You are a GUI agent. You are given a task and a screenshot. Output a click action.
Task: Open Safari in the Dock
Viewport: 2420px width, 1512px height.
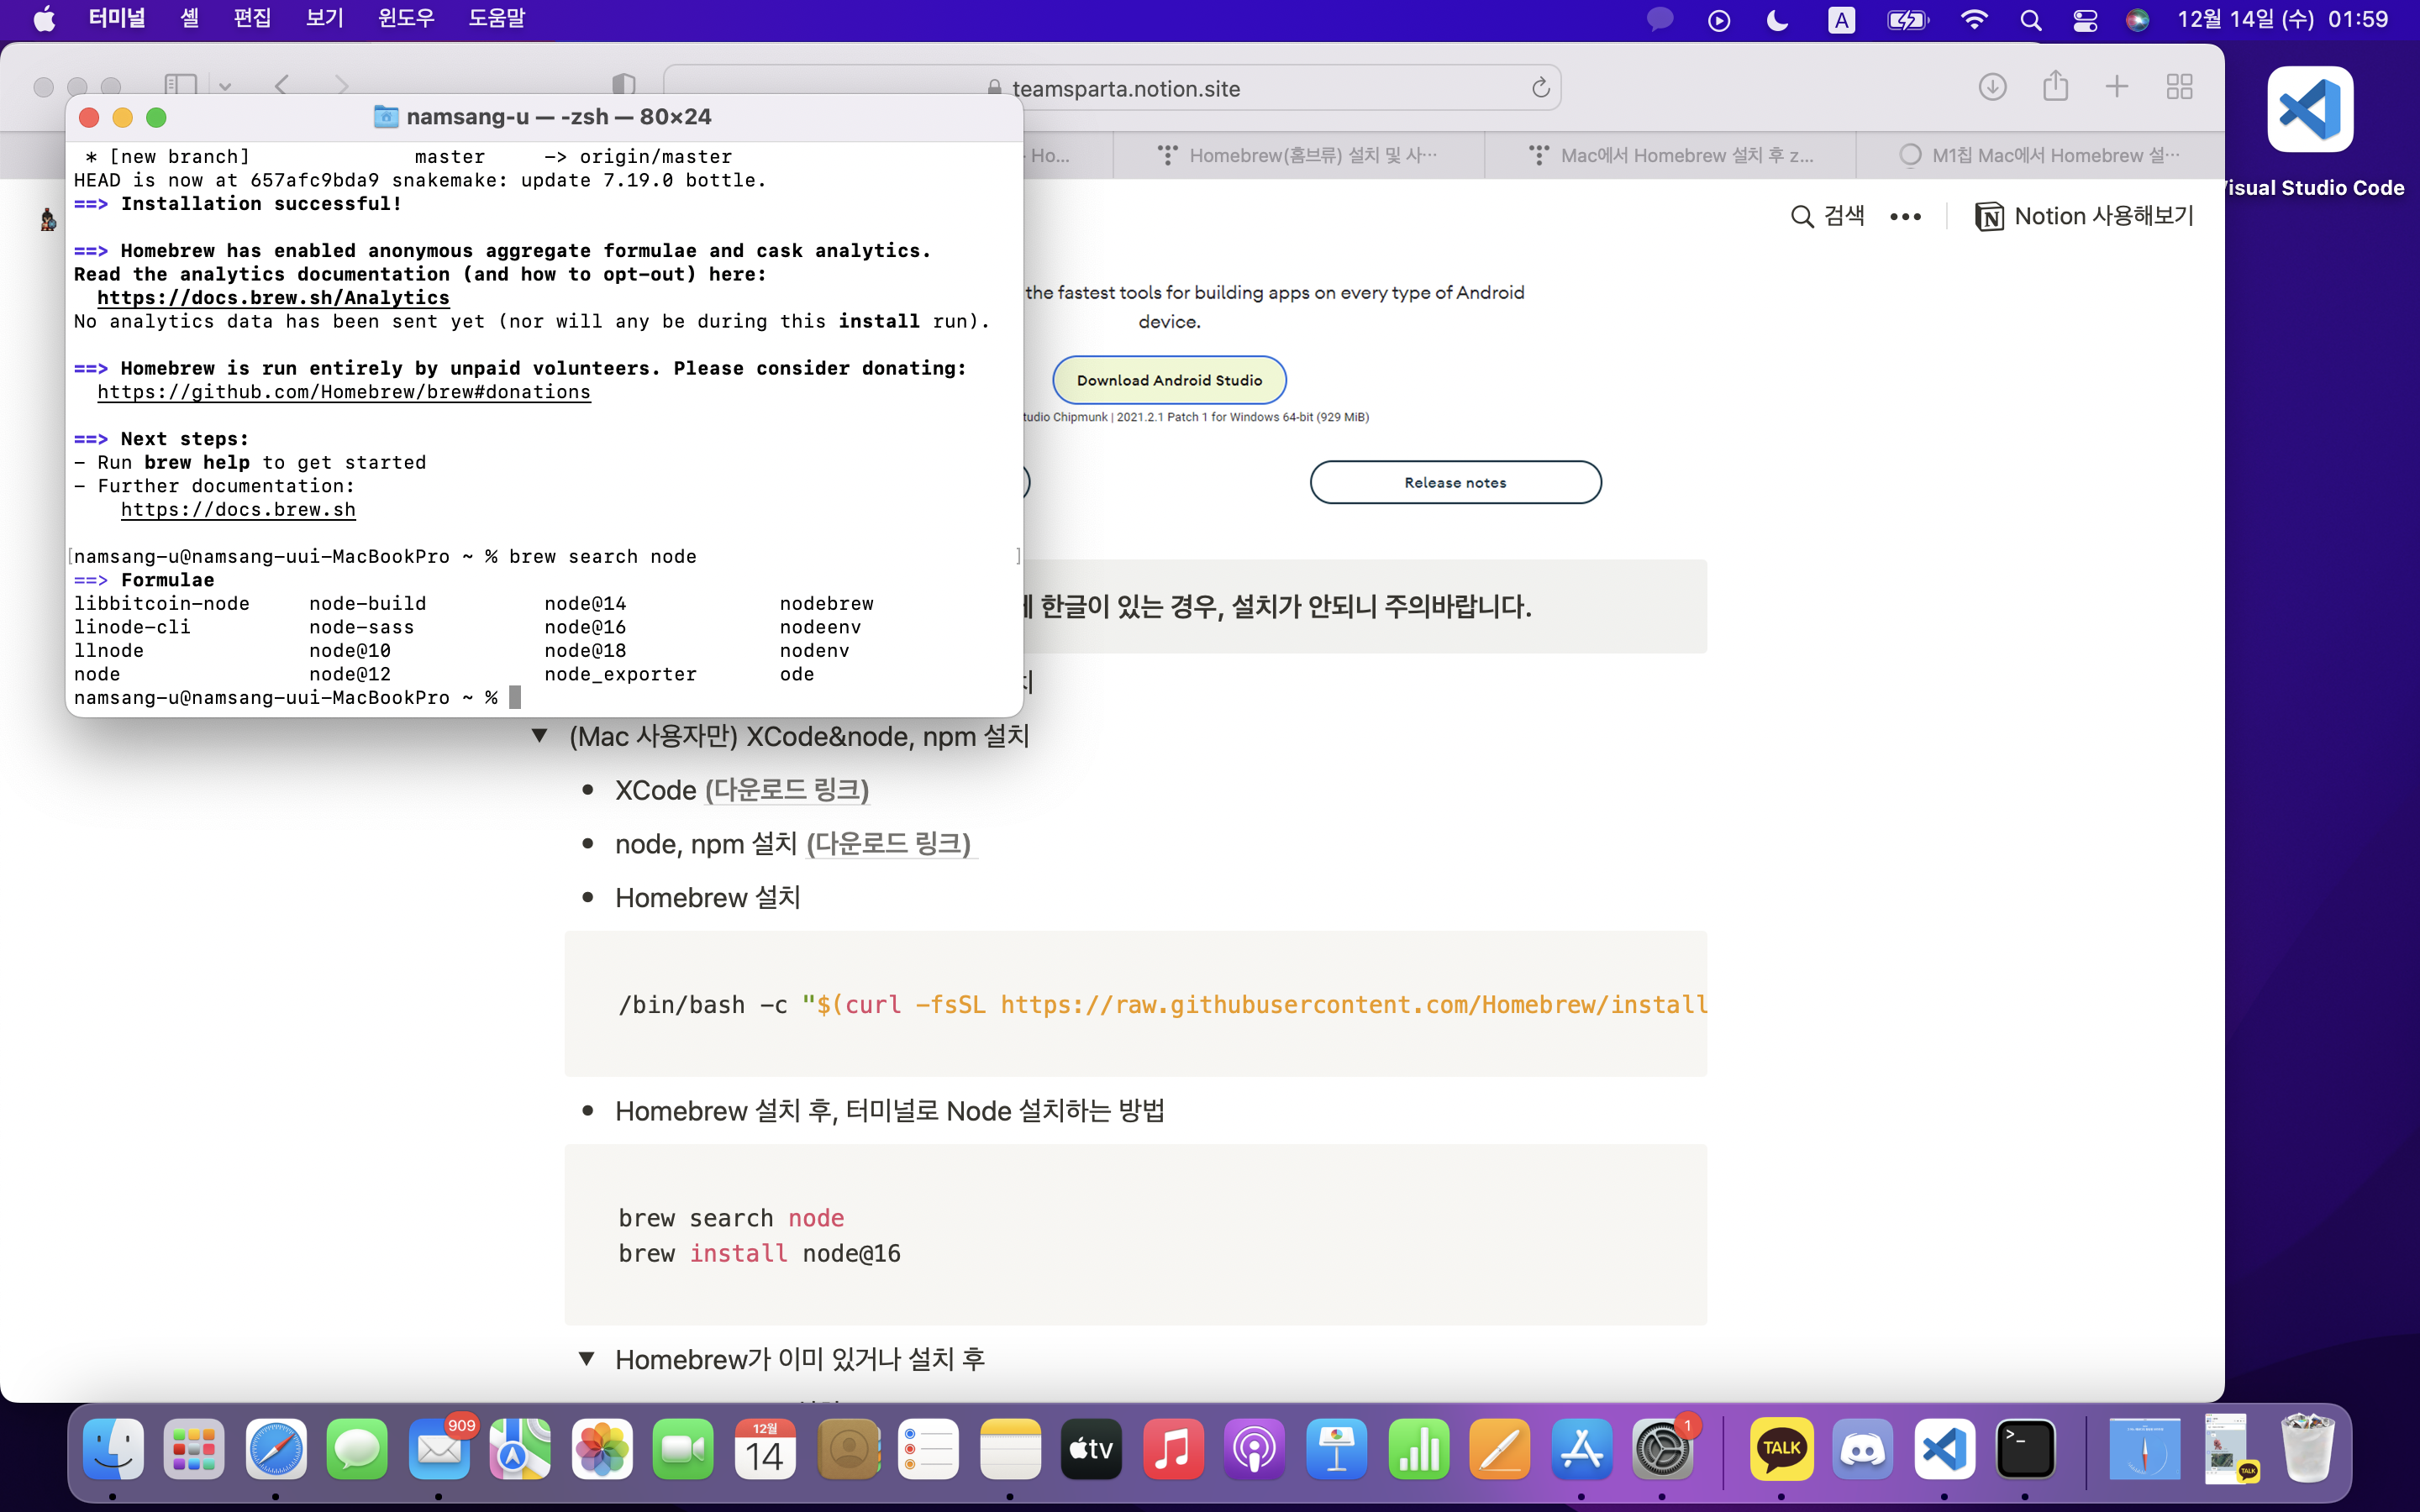pos(276,1448)
